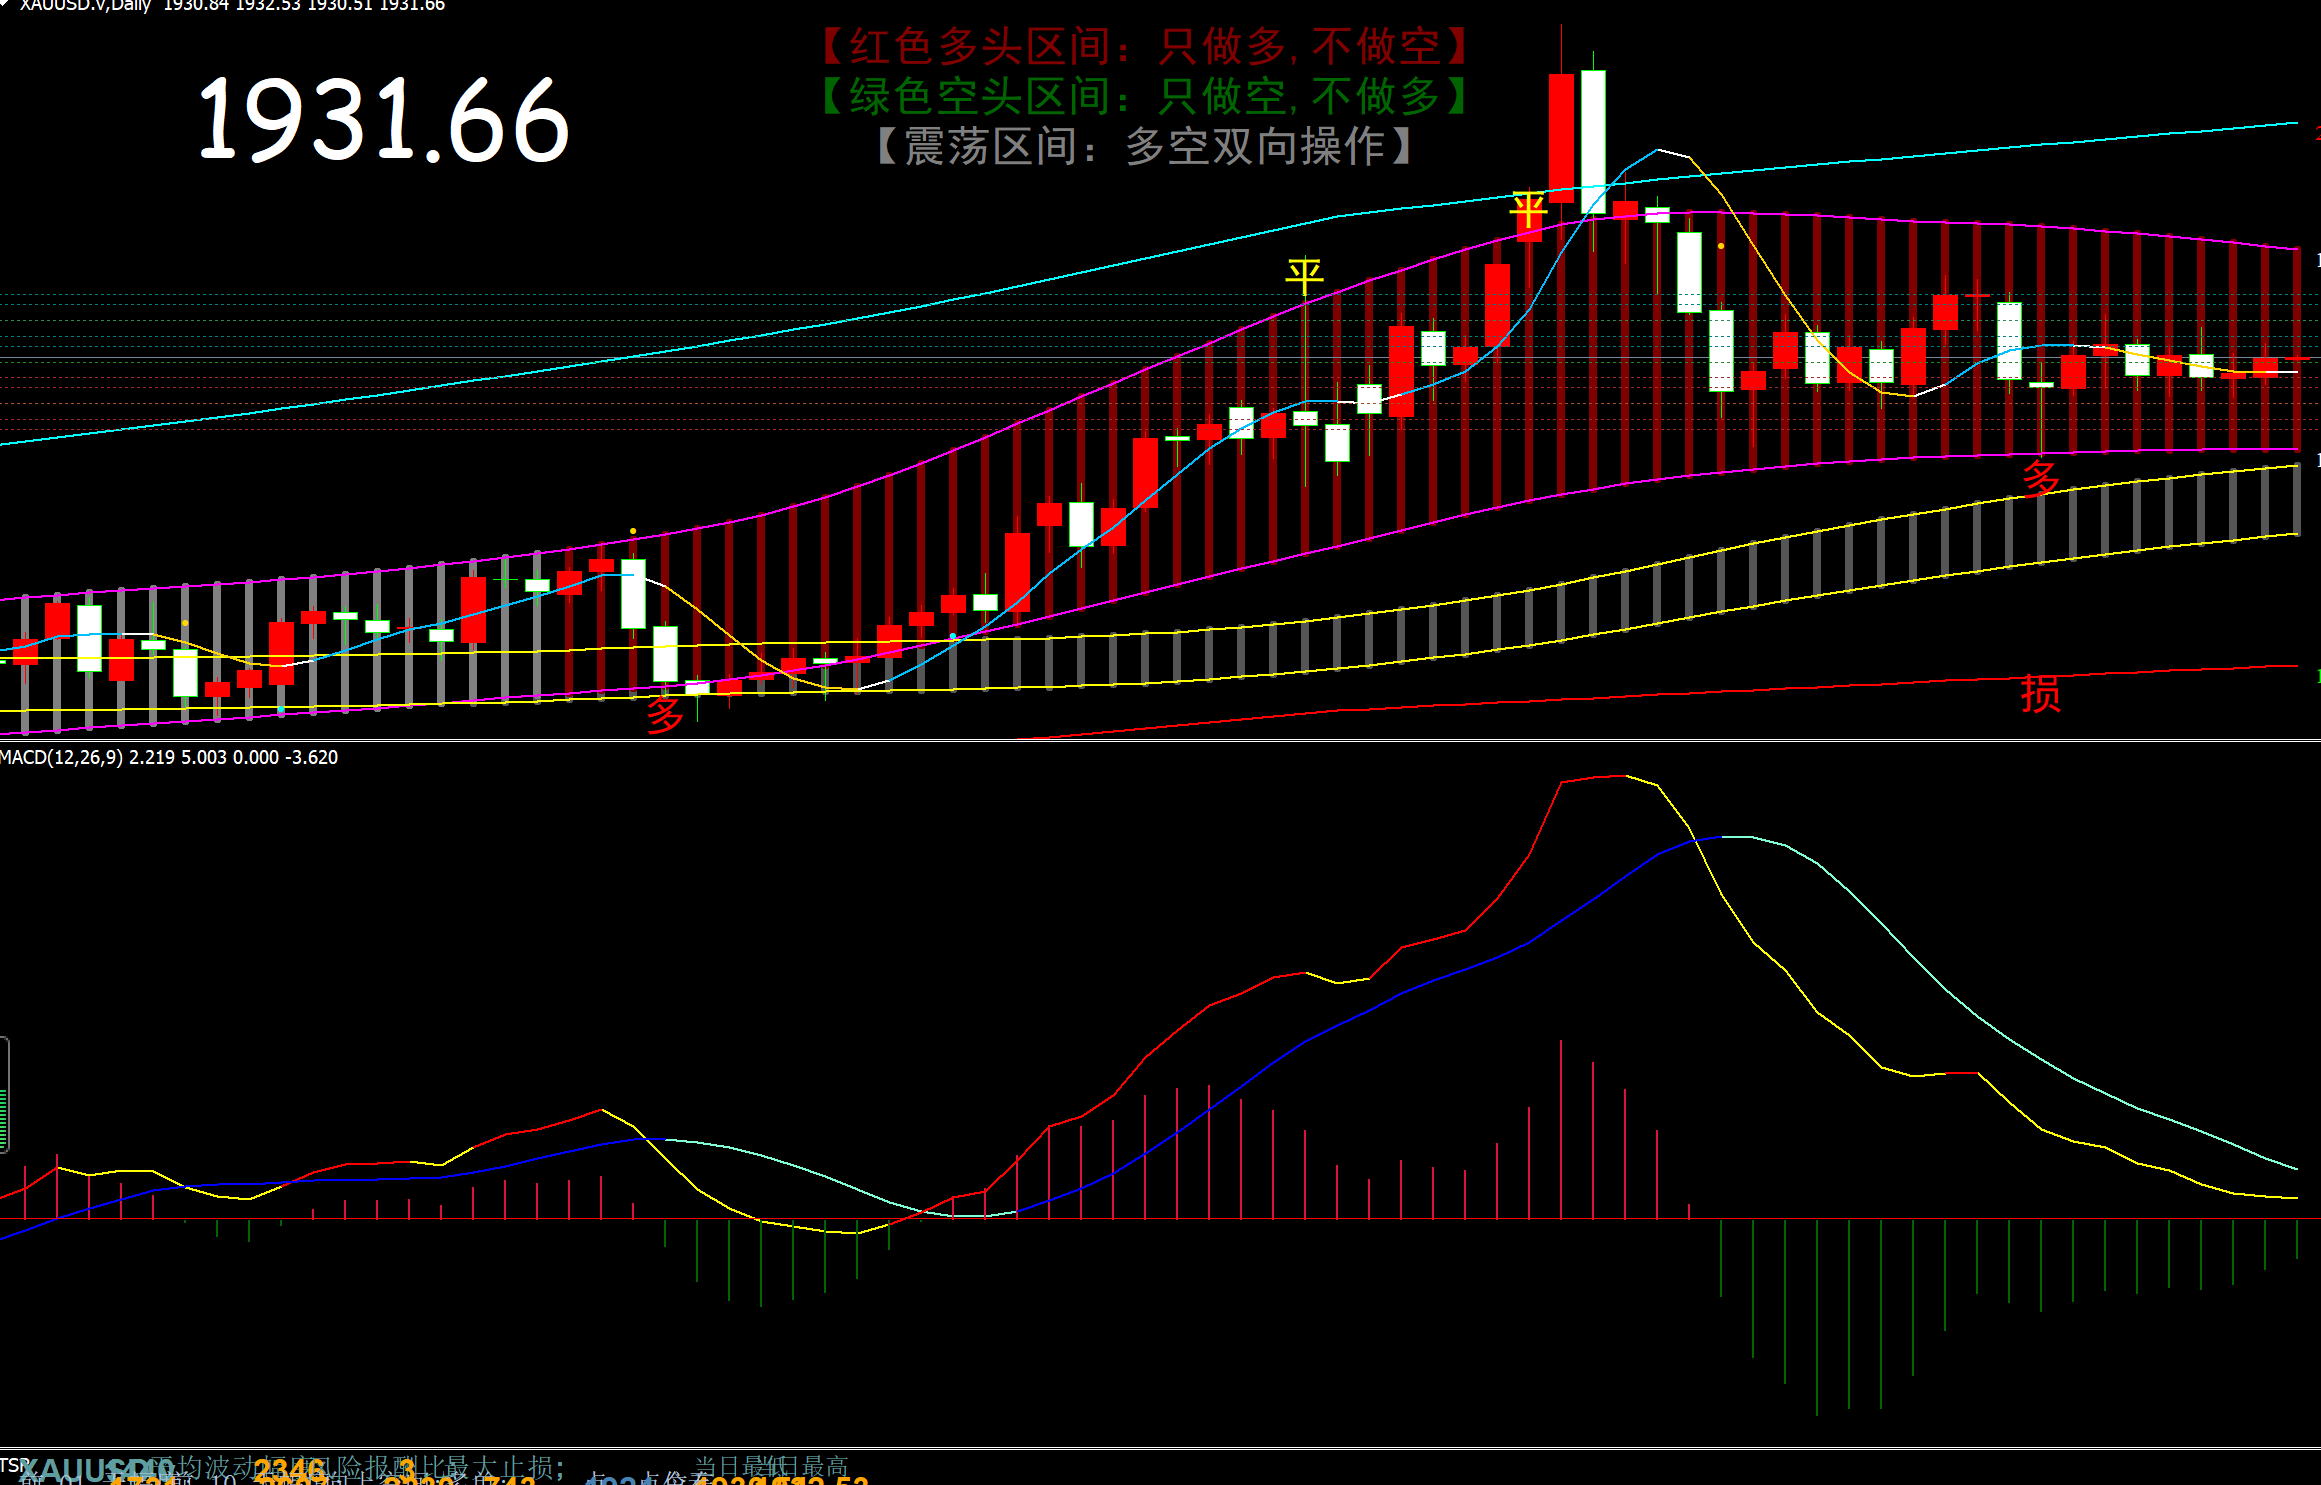Screen dimensions: 2321x1485
Task: Click the red 损 stop-loss marker
Action: point(2040,693)
